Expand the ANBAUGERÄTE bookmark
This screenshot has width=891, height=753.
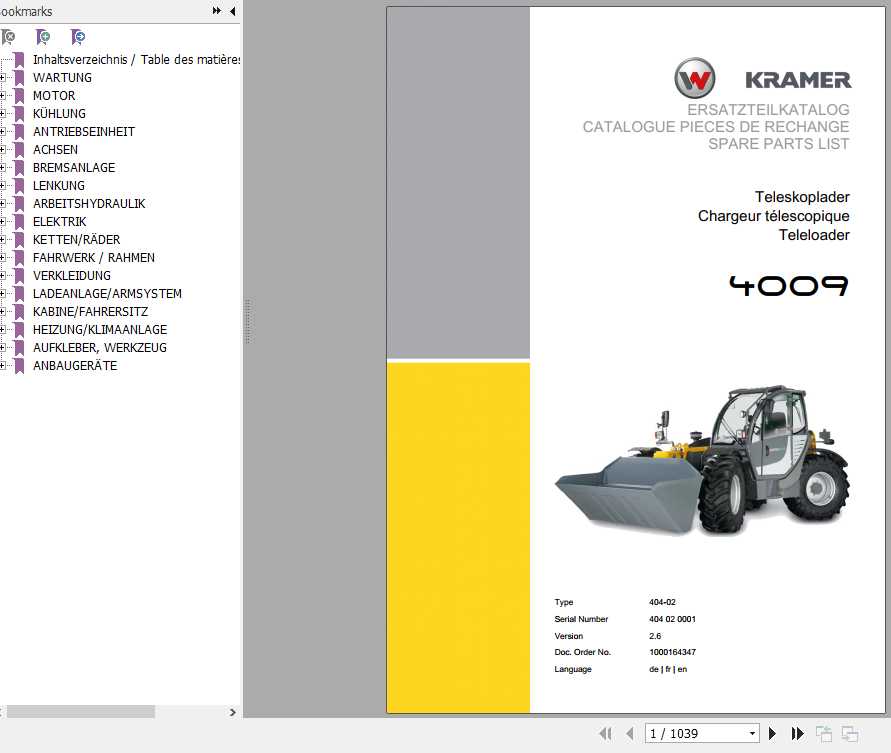point(3,365)
